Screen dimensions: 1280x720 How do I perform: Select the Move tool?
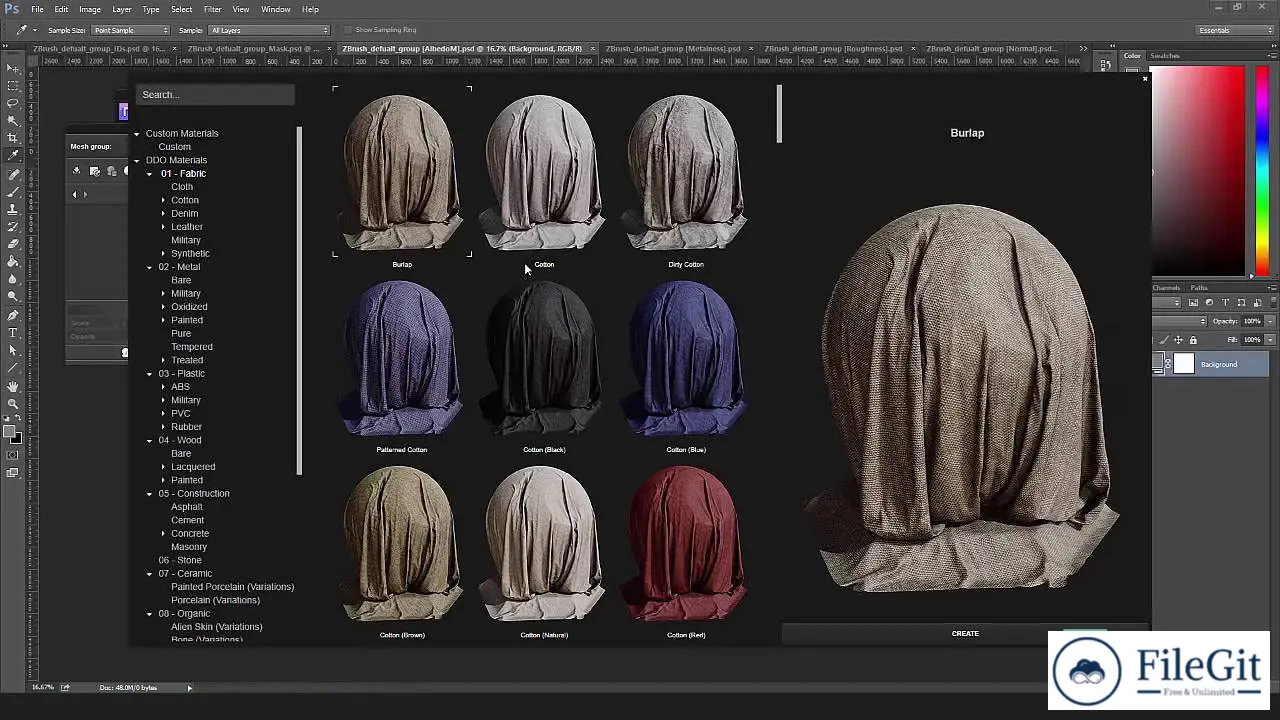click(13, 68)
